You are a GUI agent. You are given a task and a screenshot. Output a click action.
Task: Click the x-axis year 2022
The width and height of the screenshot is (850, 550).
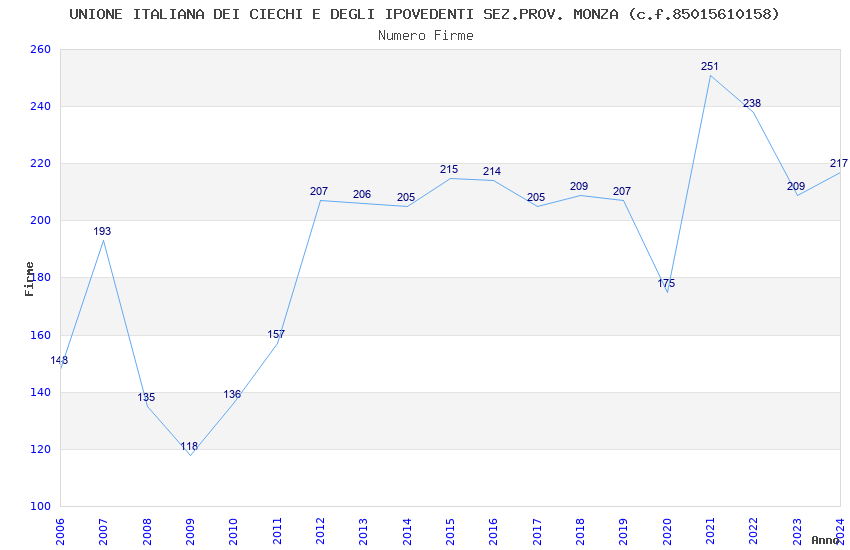click(x=754, y=531)
